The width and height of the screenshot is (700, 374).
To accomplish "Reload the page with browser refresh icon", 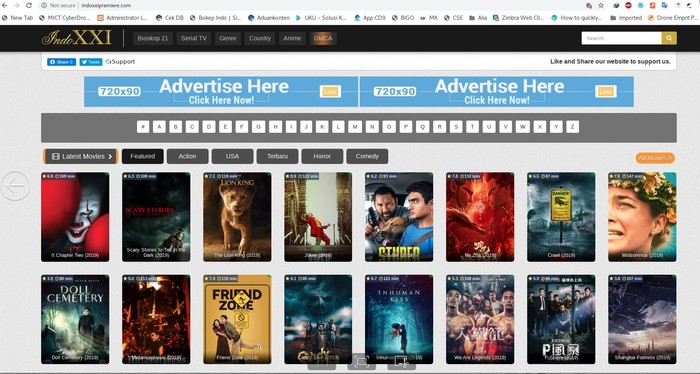I will pyautogui.click(x=29, y=5).
